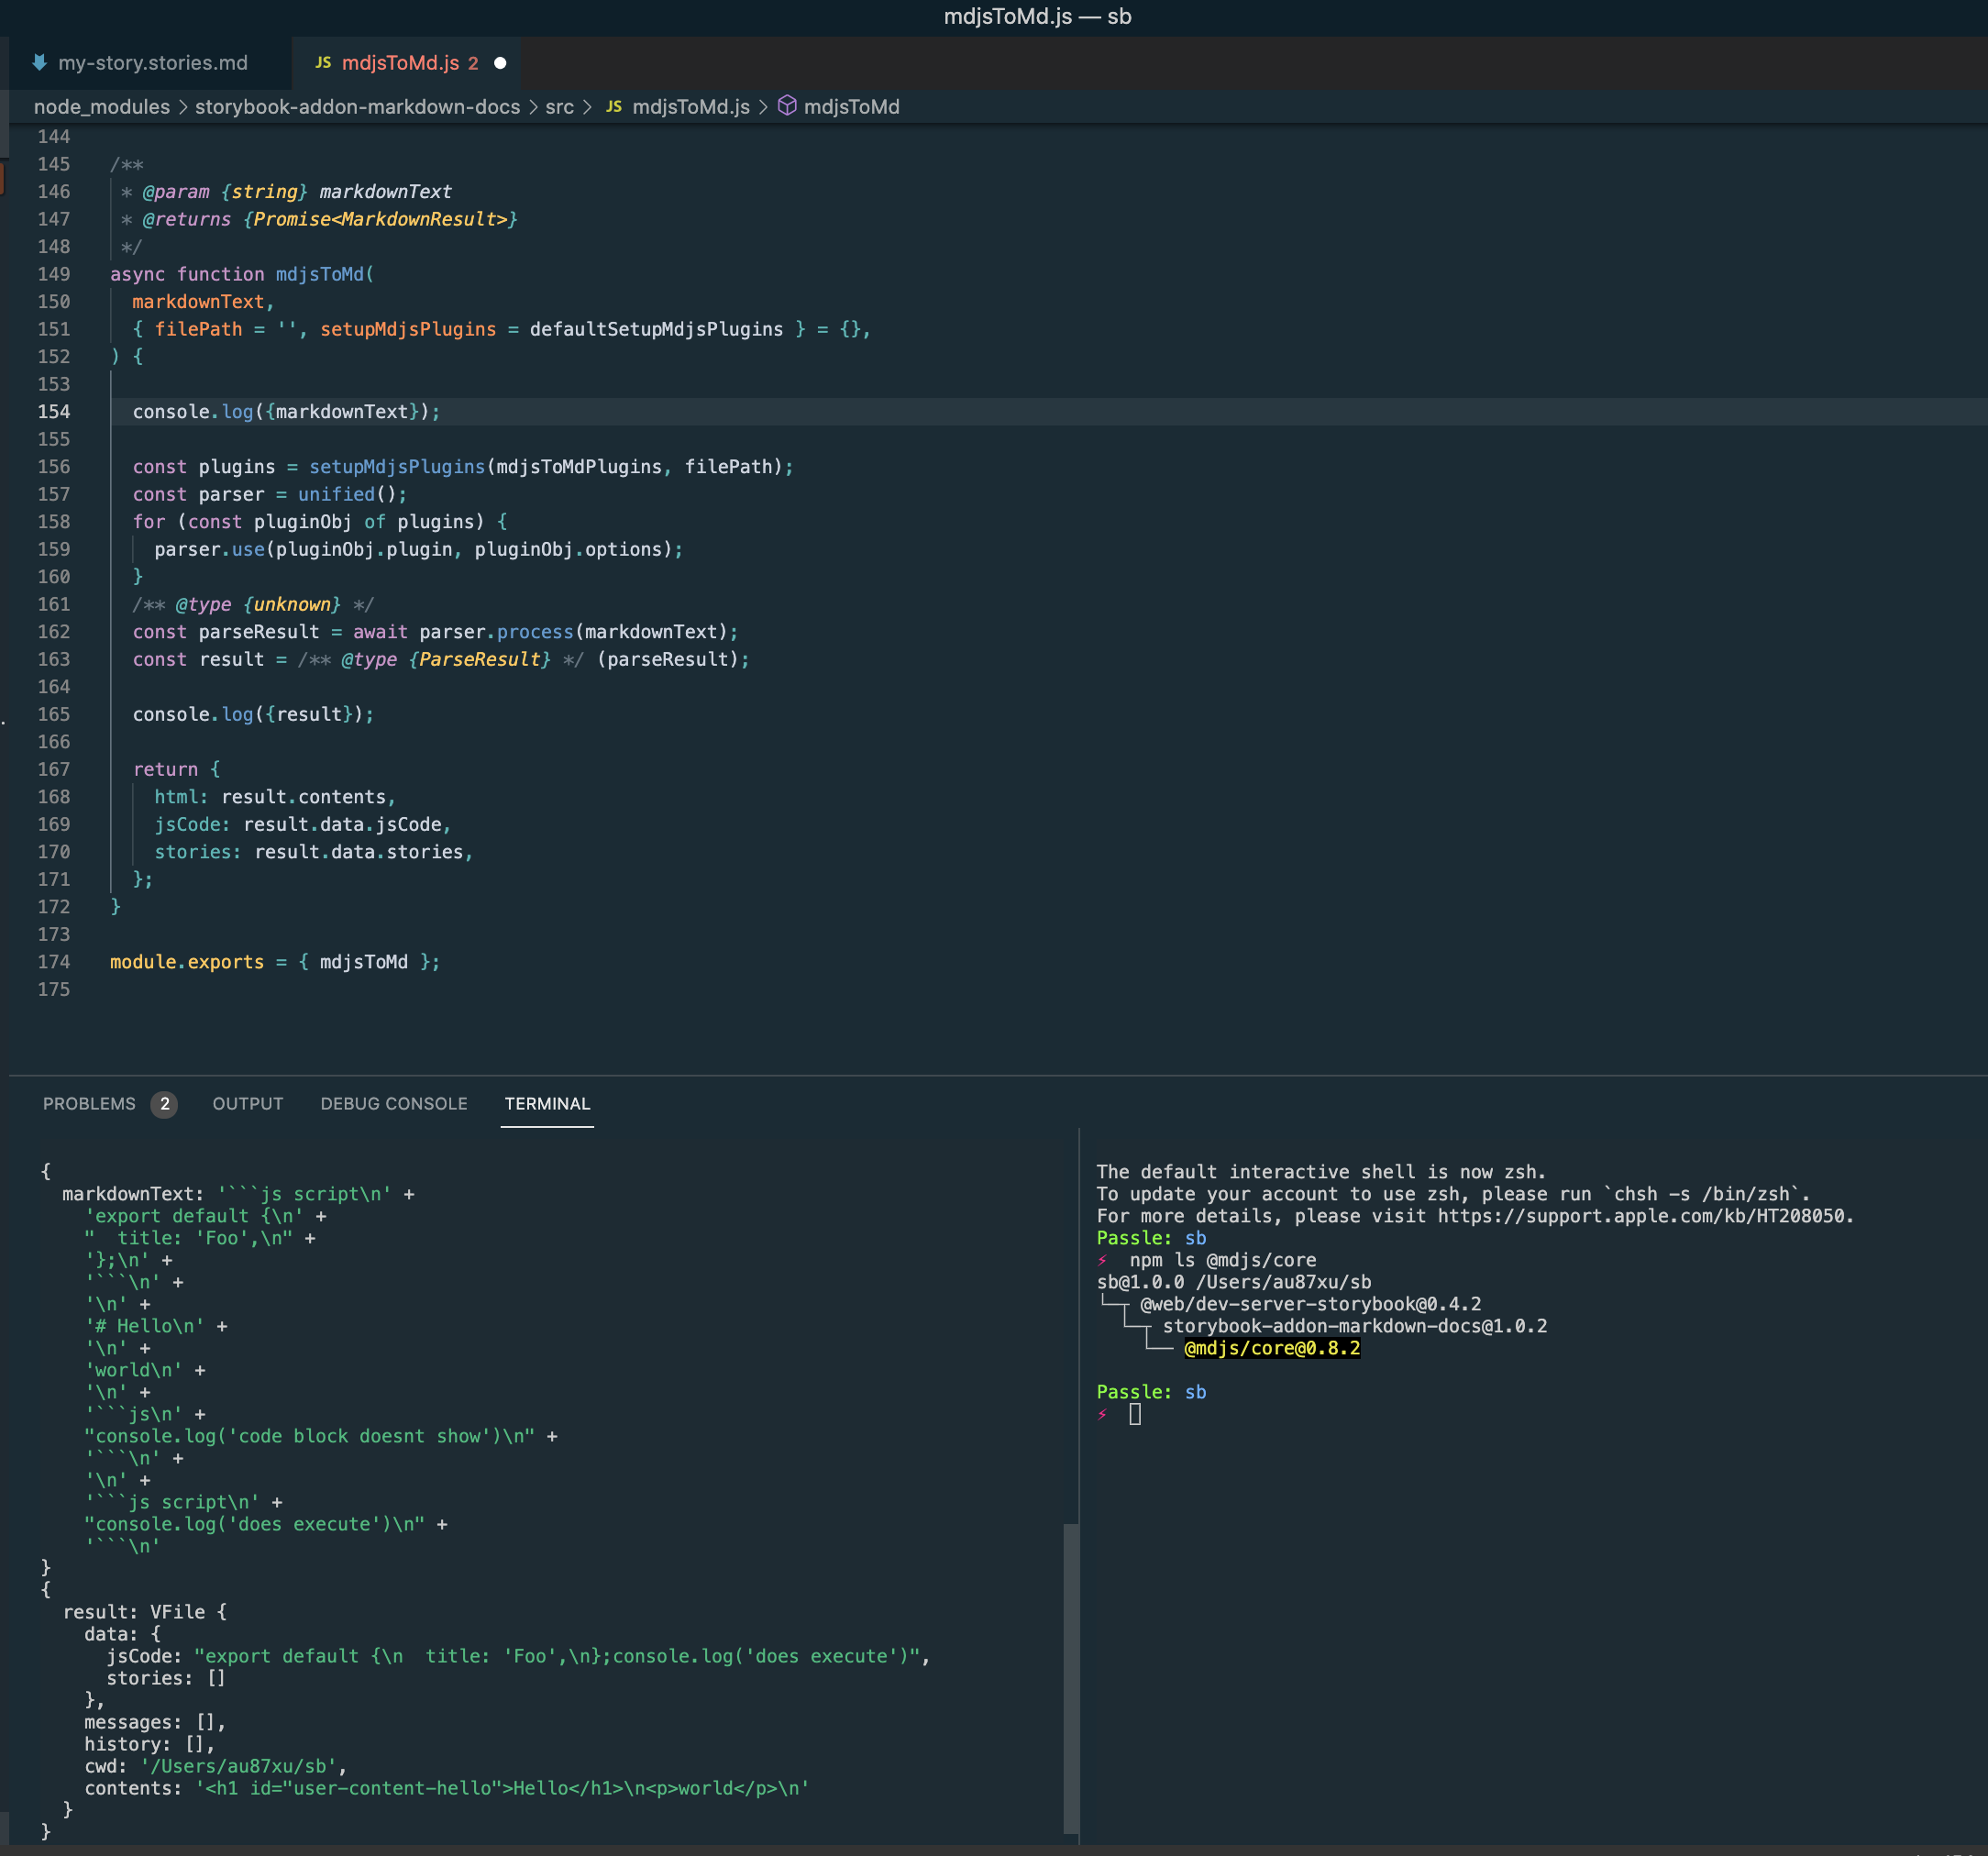Image resolution: width=1988 pixels, height=1856 pixels.
Task: Click the highlighted @mdjs/core@0.8.2 text
Action: [x=1272, y=1348]
